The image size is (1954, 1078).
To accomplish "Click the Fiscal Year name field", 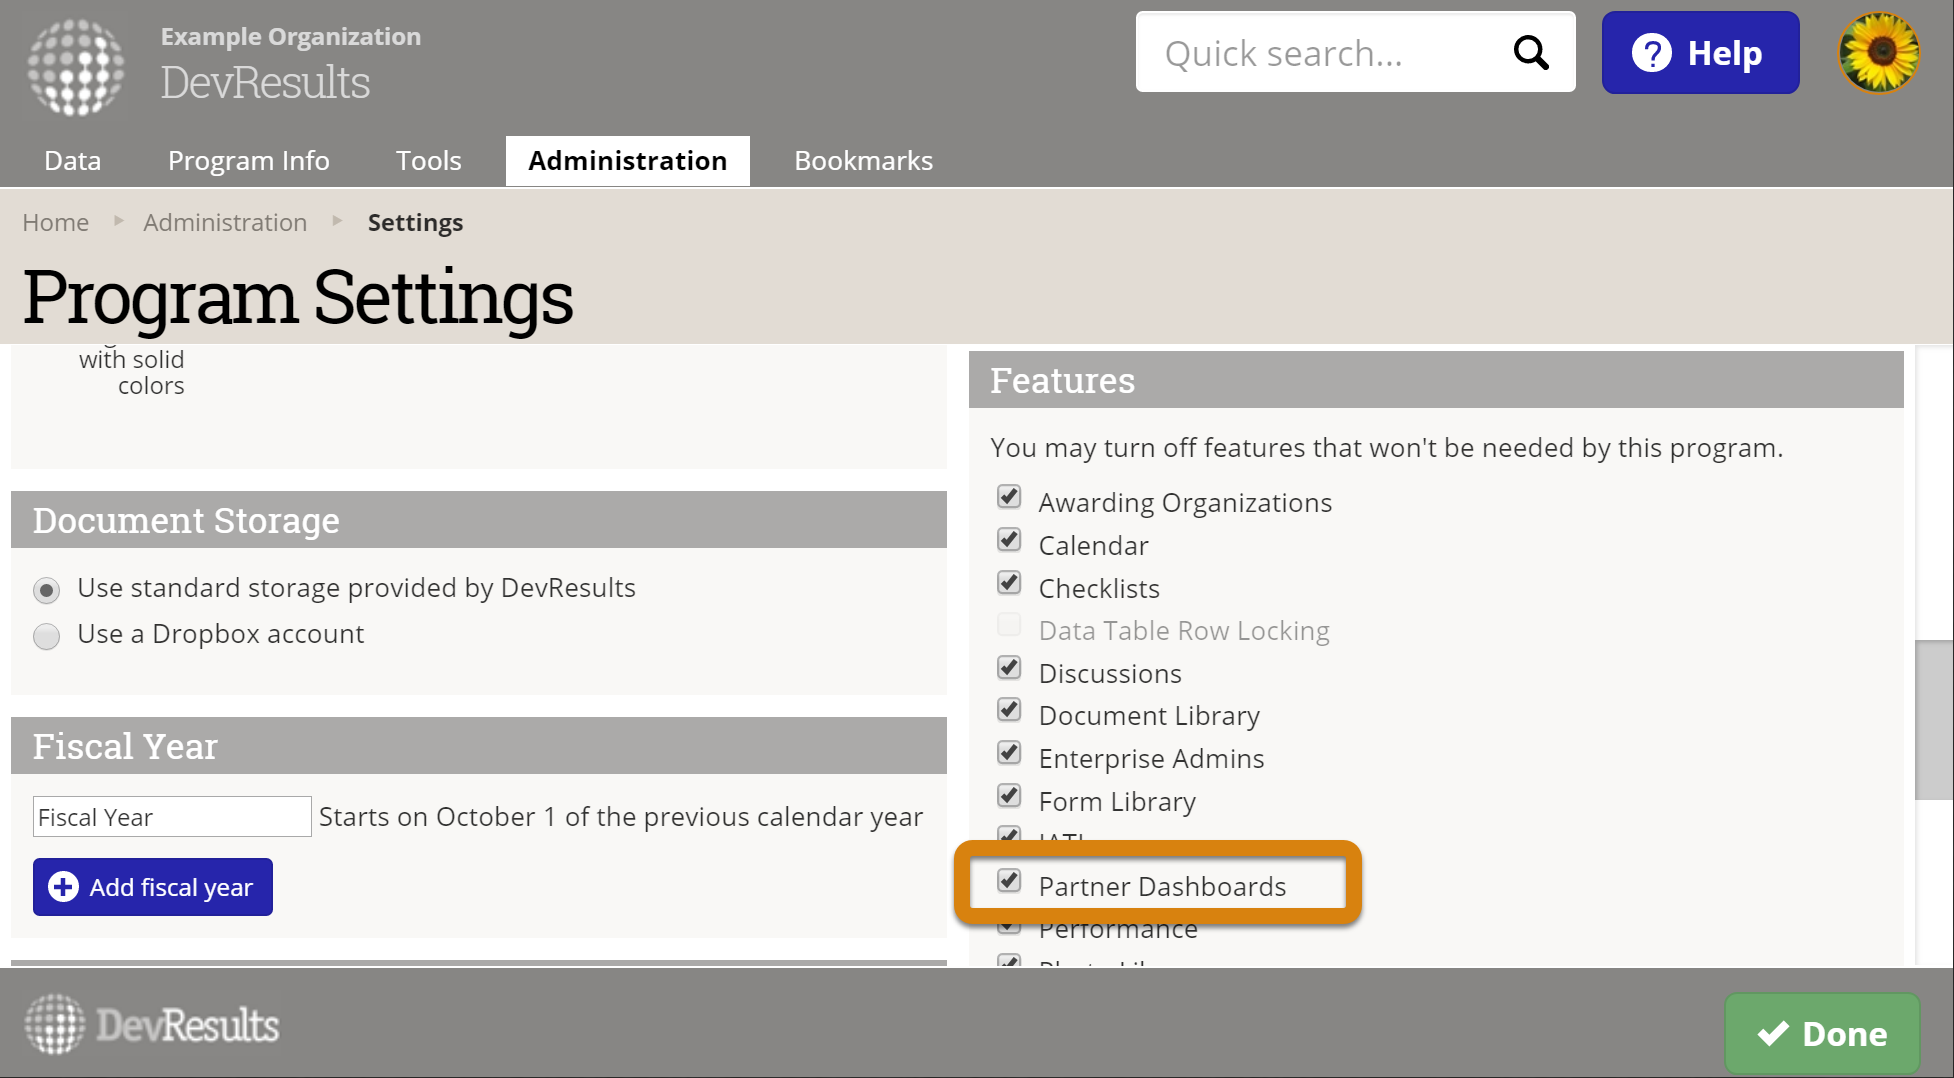I will point(172,817).
